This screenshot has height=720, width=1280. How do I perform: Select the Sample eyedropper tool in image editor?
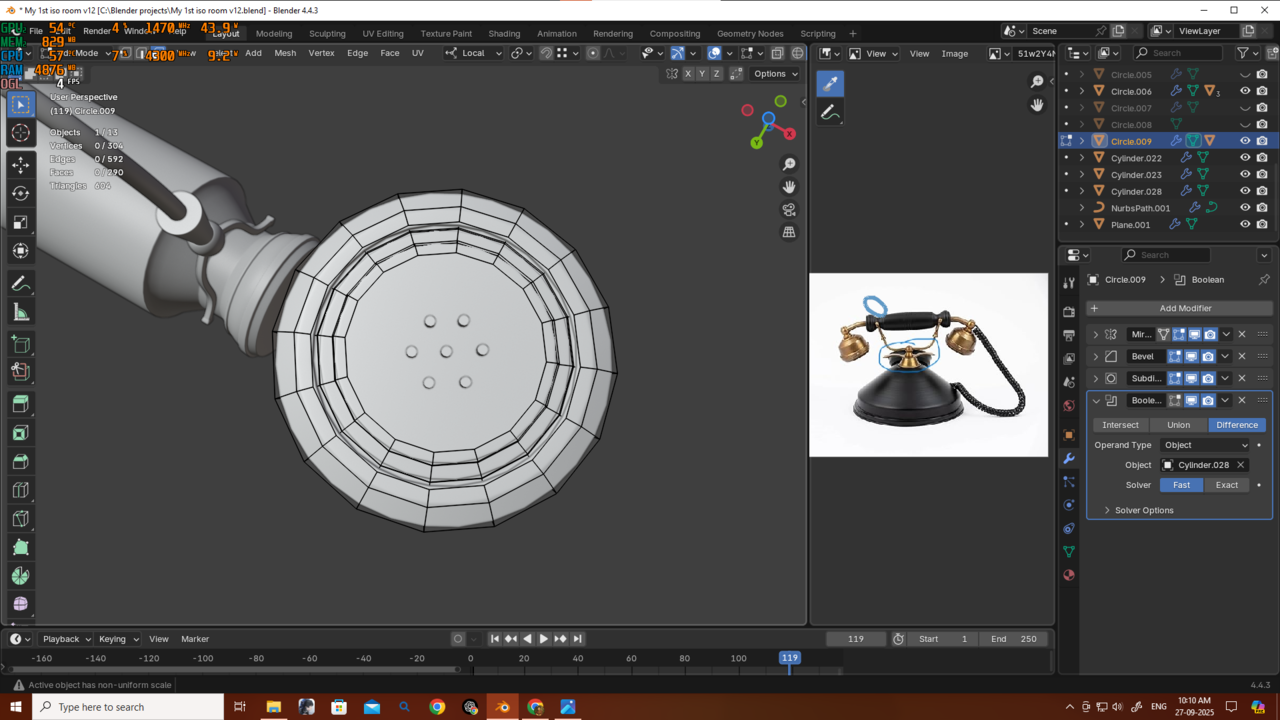830,84
